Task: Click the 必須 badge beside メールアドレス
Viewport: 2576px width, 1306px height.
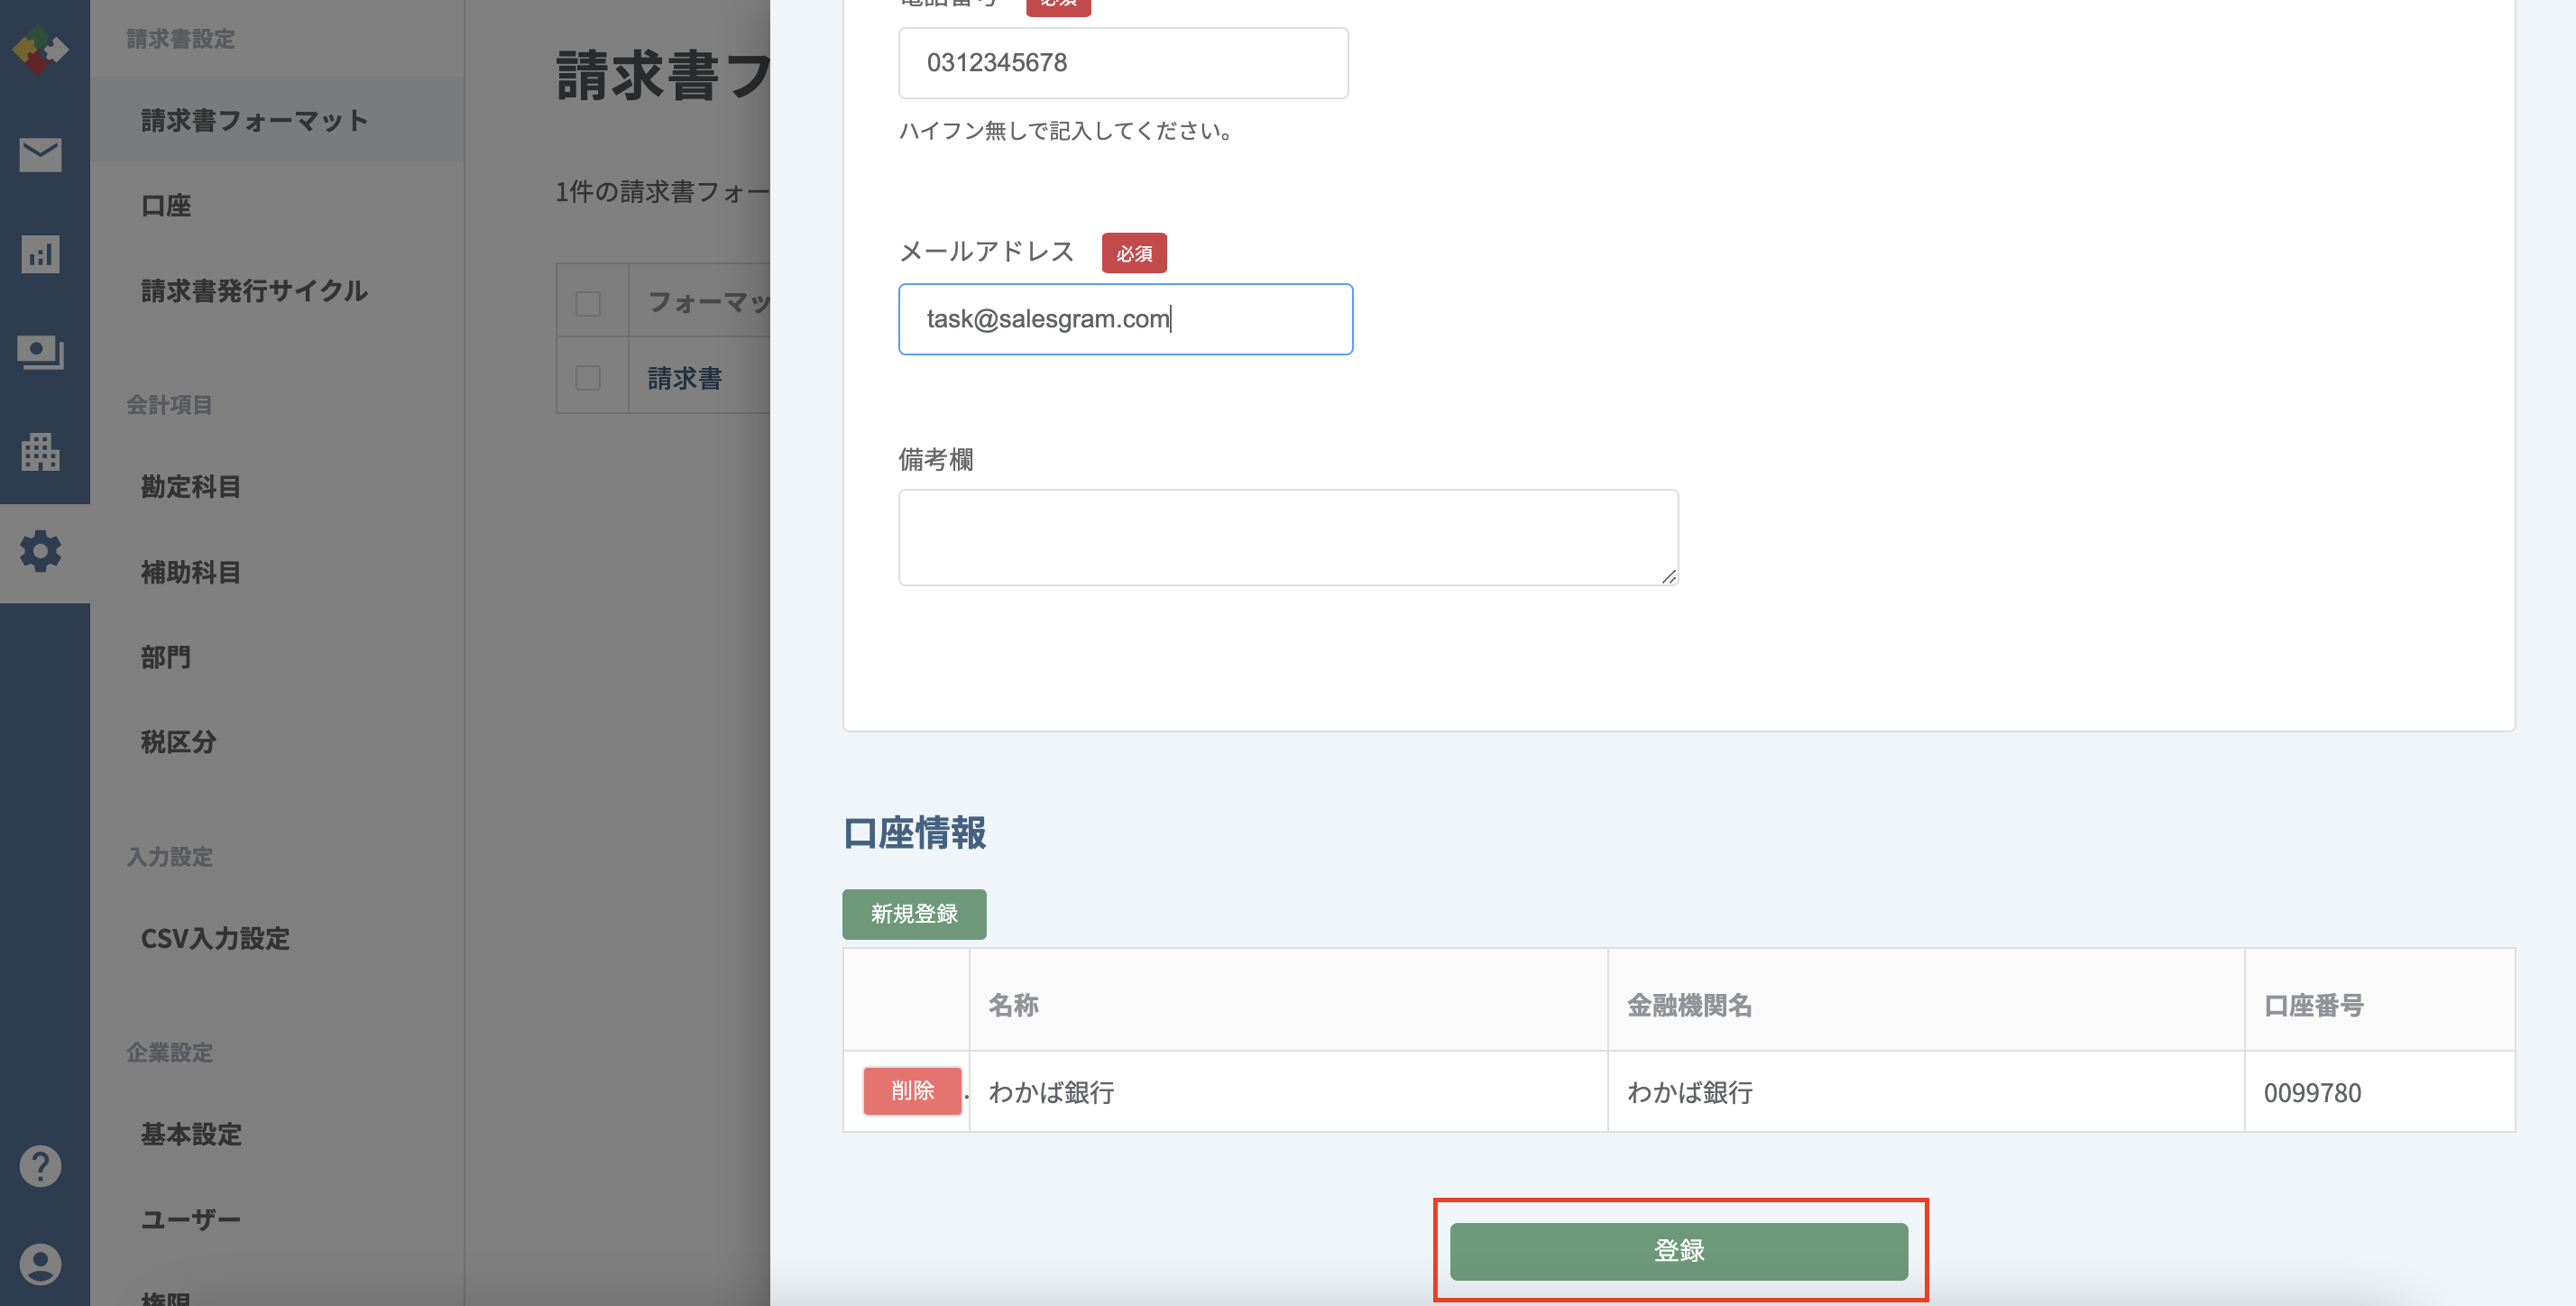Action: click(1134, 253)
